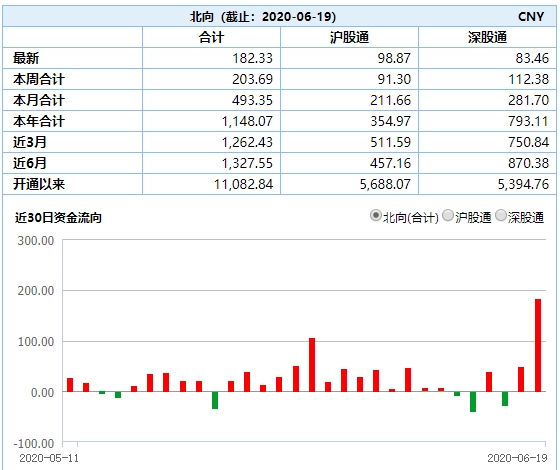
Task: Click the 300.00 y-axis label
Action: 36,241
